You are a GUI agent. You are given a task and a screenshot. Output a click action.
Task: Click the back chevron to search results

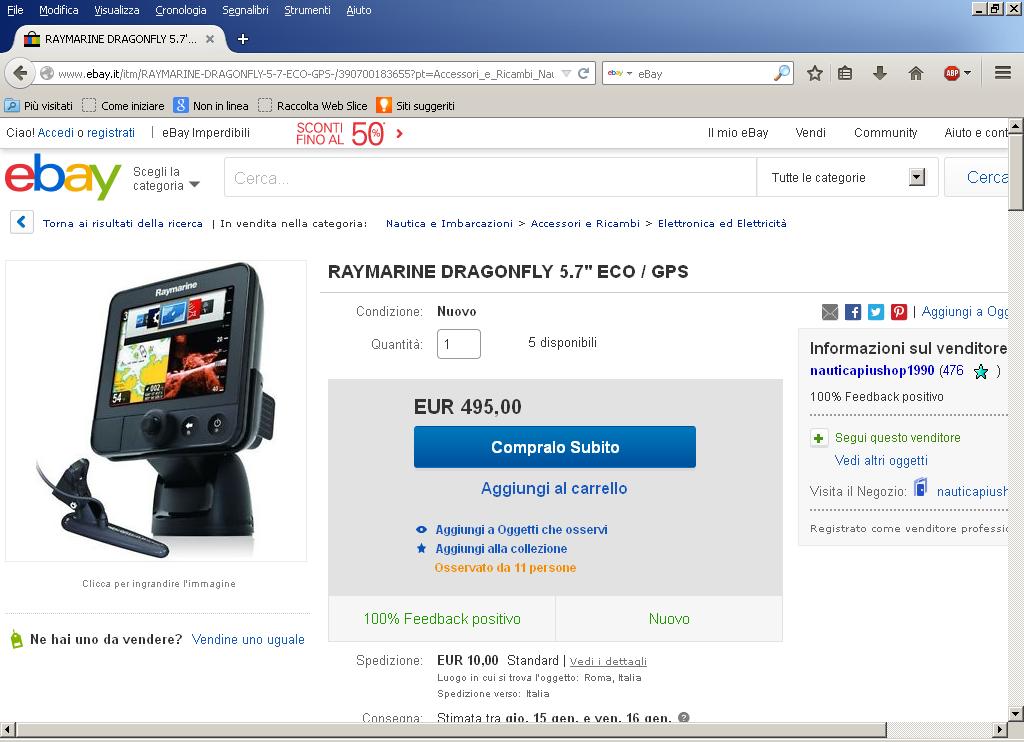click(22, 222)
